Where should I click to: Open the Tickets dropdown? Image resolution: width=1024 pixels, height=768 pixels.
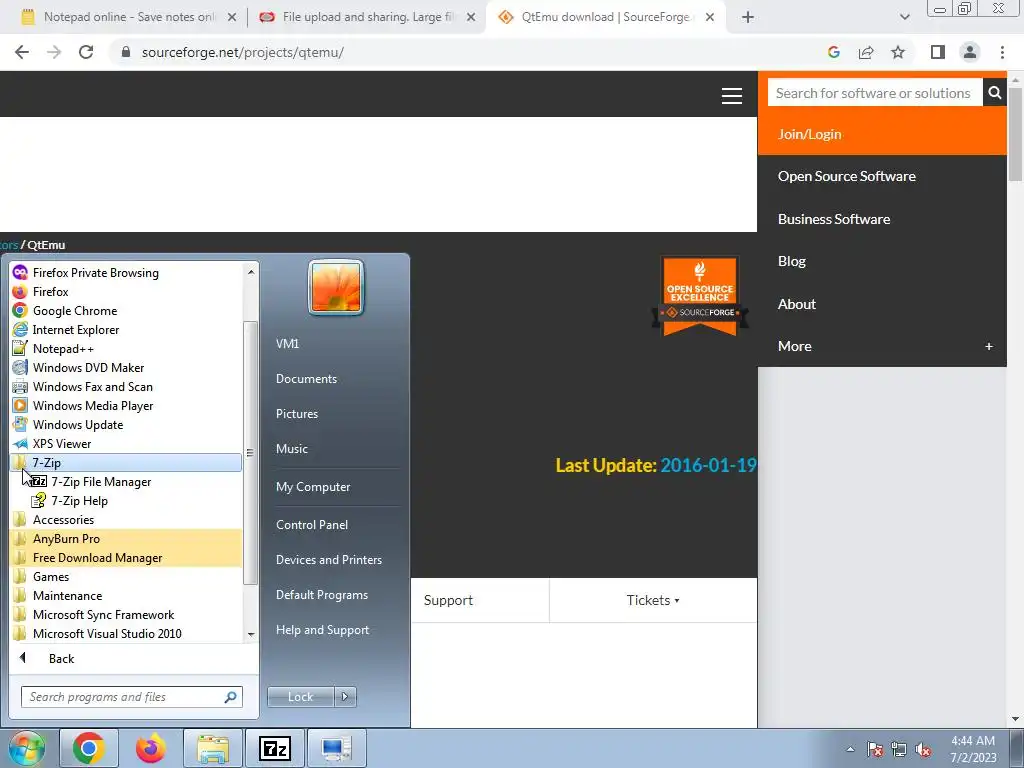click(x=652, y=600)
